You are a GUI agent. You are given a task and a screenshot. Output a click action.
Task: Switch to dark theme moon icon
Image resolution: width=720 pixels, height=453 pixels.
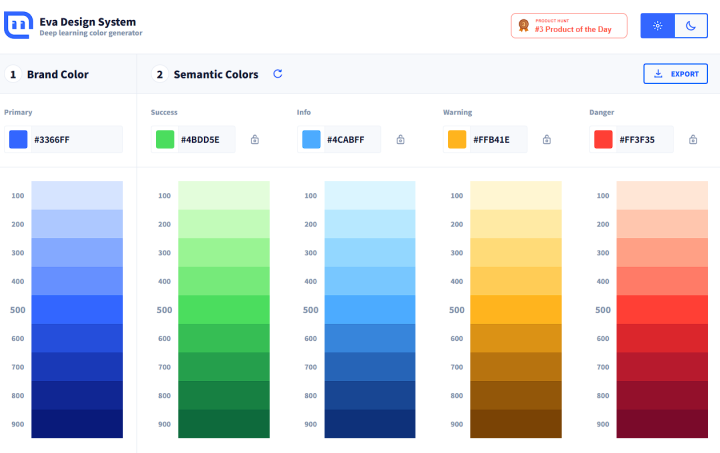click(691, 26)
